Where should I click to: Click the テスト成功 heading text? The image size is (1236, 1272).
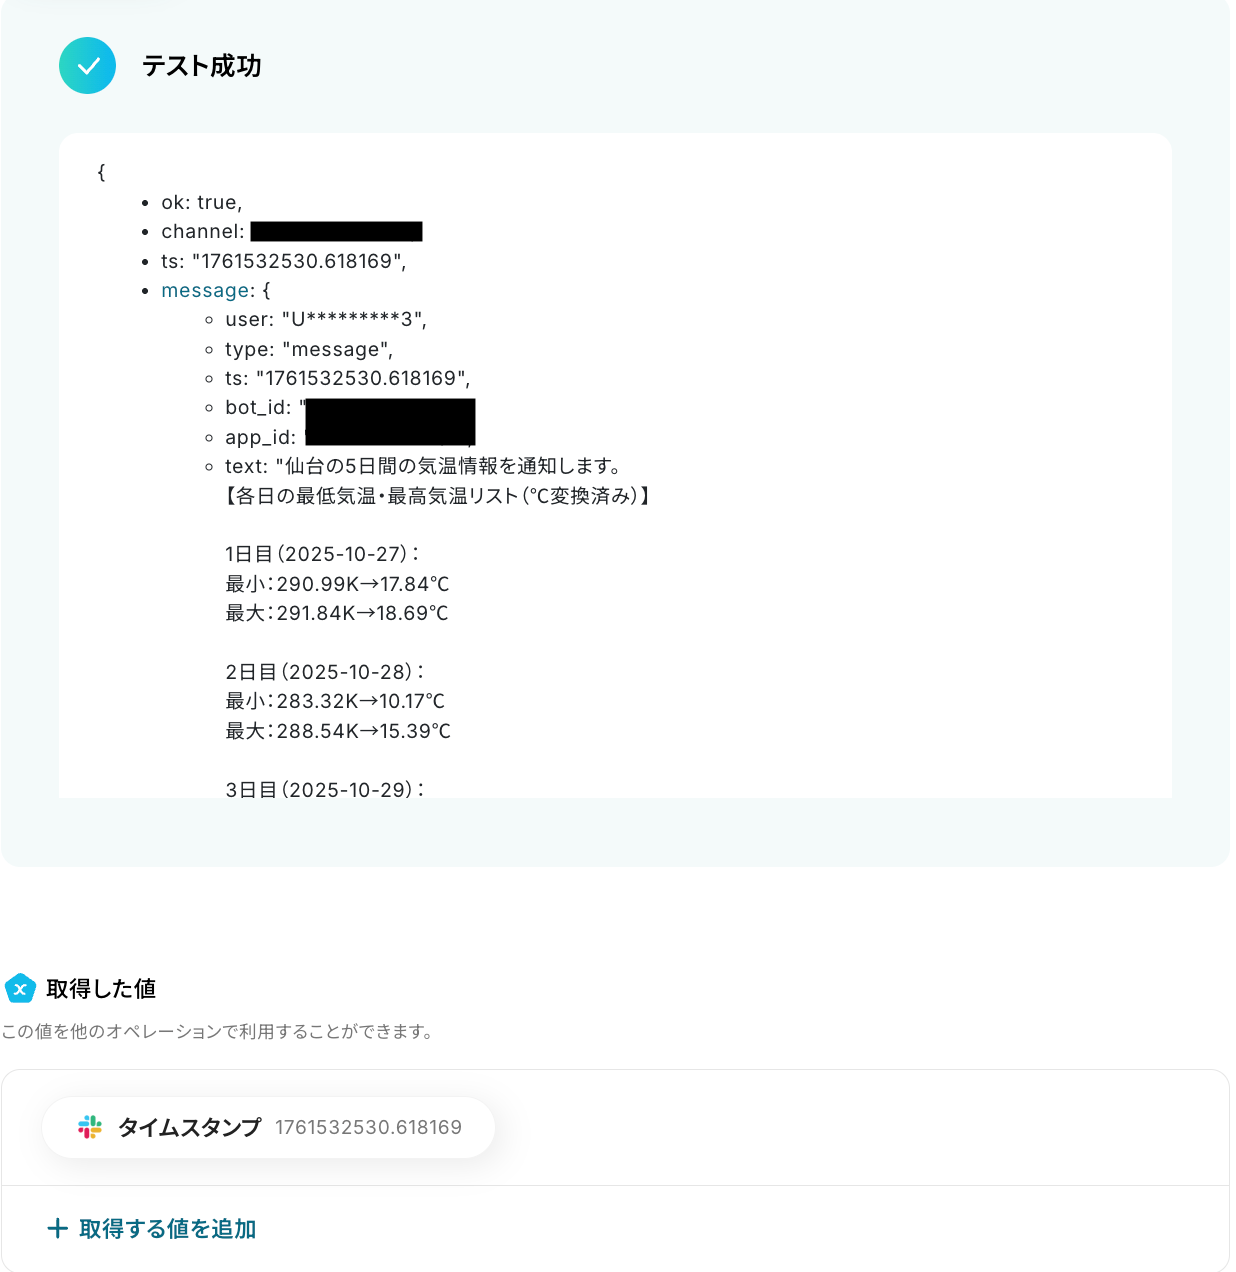[201, 66]
